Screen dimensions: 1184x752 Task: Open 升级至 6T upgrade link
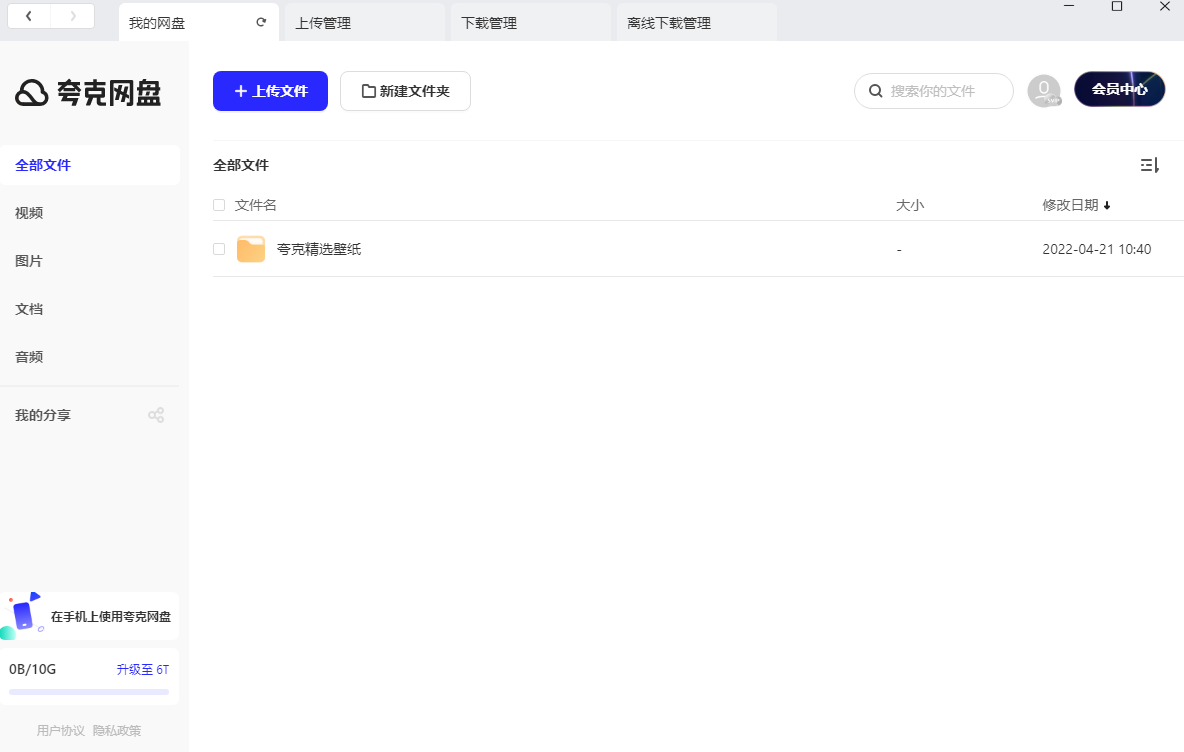coord(142,669)
